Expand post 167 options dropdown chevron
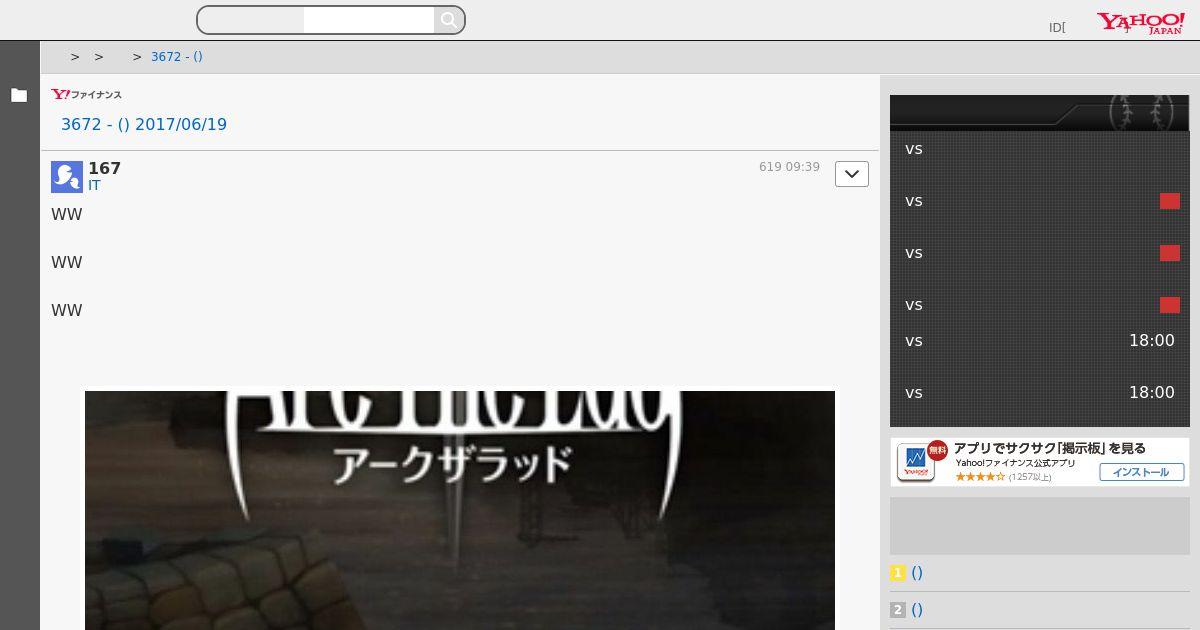Image resolution: width=1200 pixels, height=630 pixels. click(852, 174)
